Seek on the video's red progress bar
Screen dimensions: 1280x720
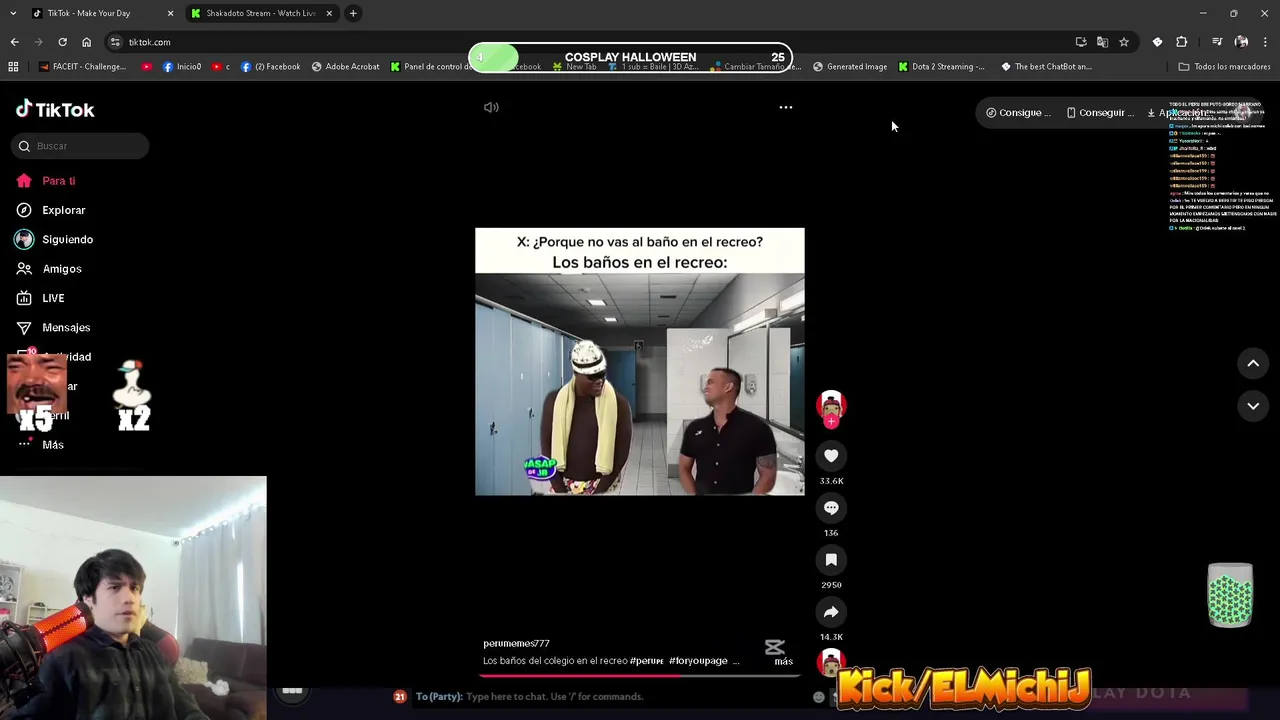point(639,675)
